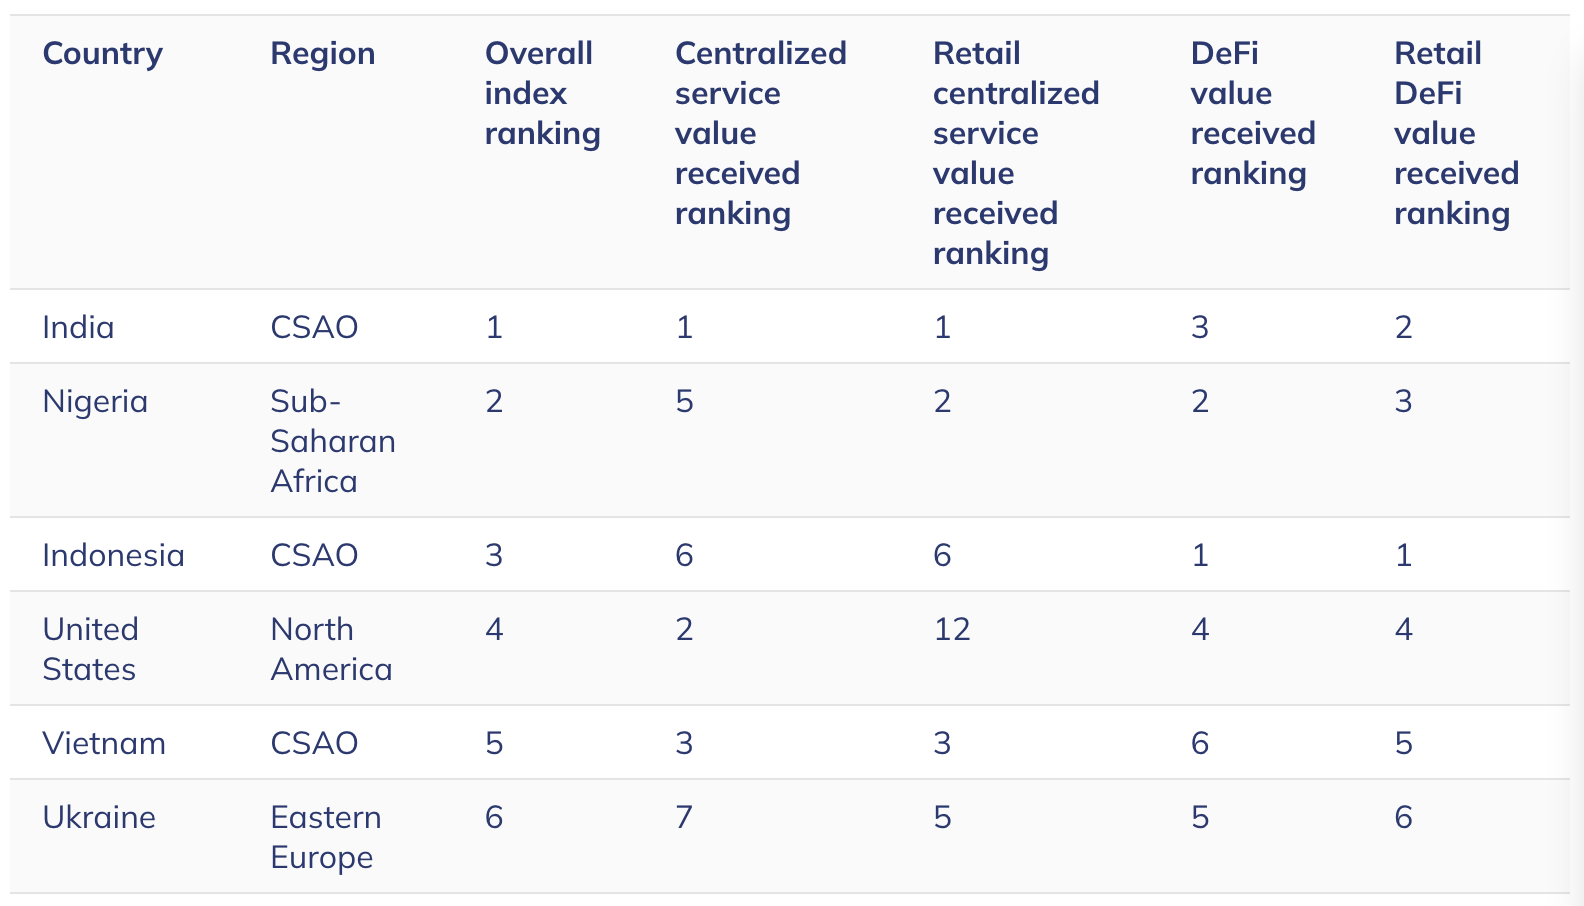Click the Indonesia country cell
The width and height of the screenshot is (1584, 906).
(113, 556)
